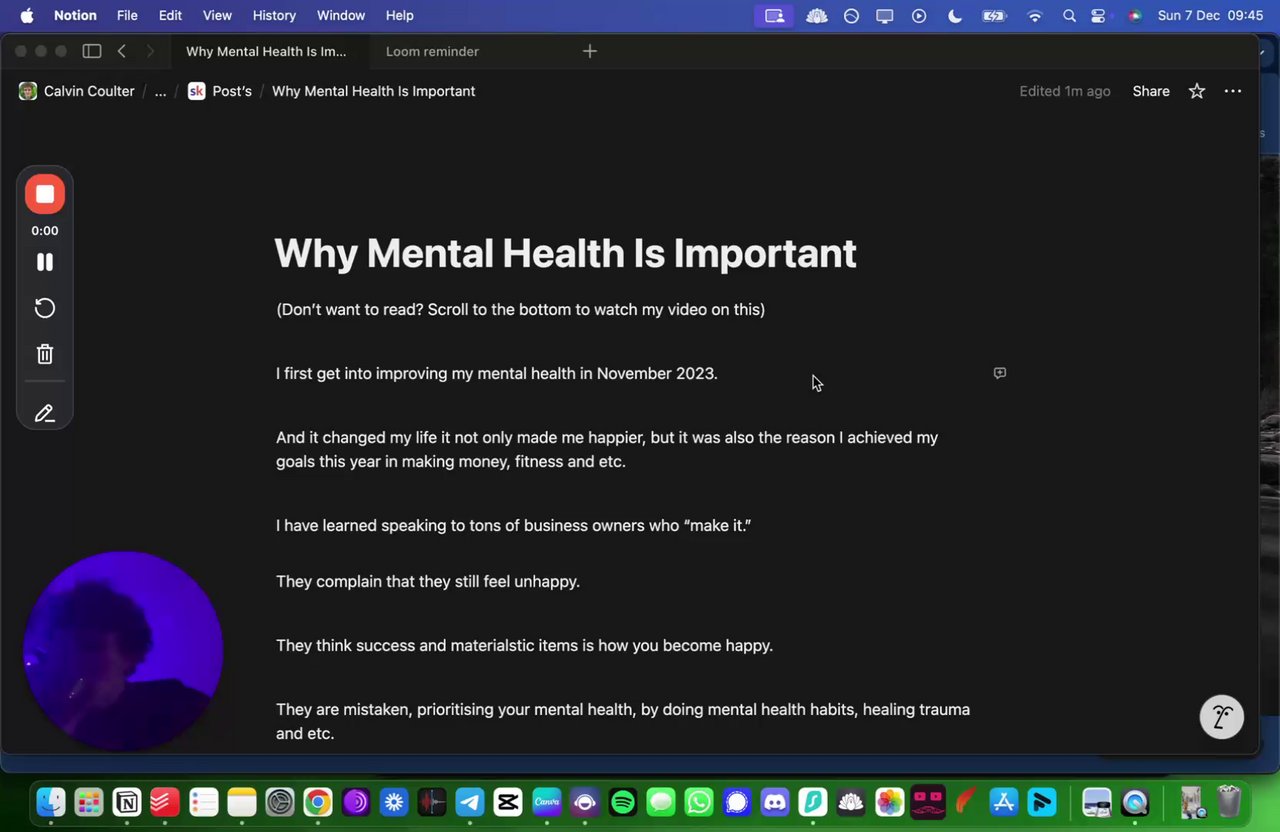
Task: Open the Notion app menu
Action: pos(75,15)
